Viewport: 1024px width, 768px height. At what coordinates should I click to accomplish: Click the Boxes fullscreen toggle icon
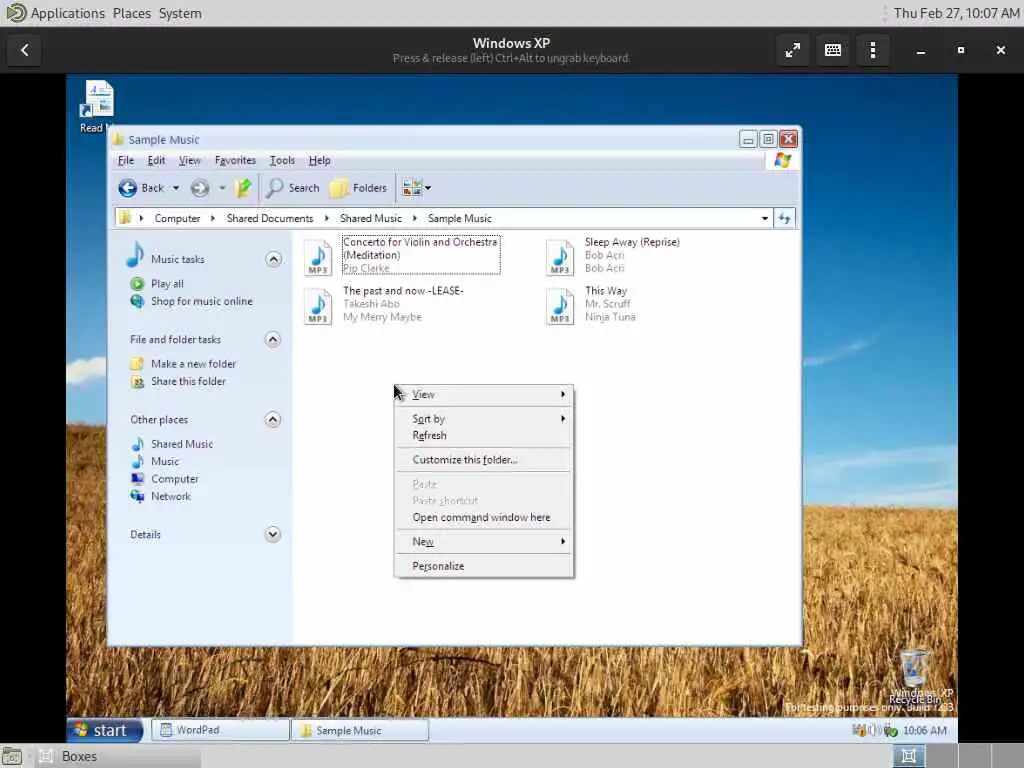[793, 50]
